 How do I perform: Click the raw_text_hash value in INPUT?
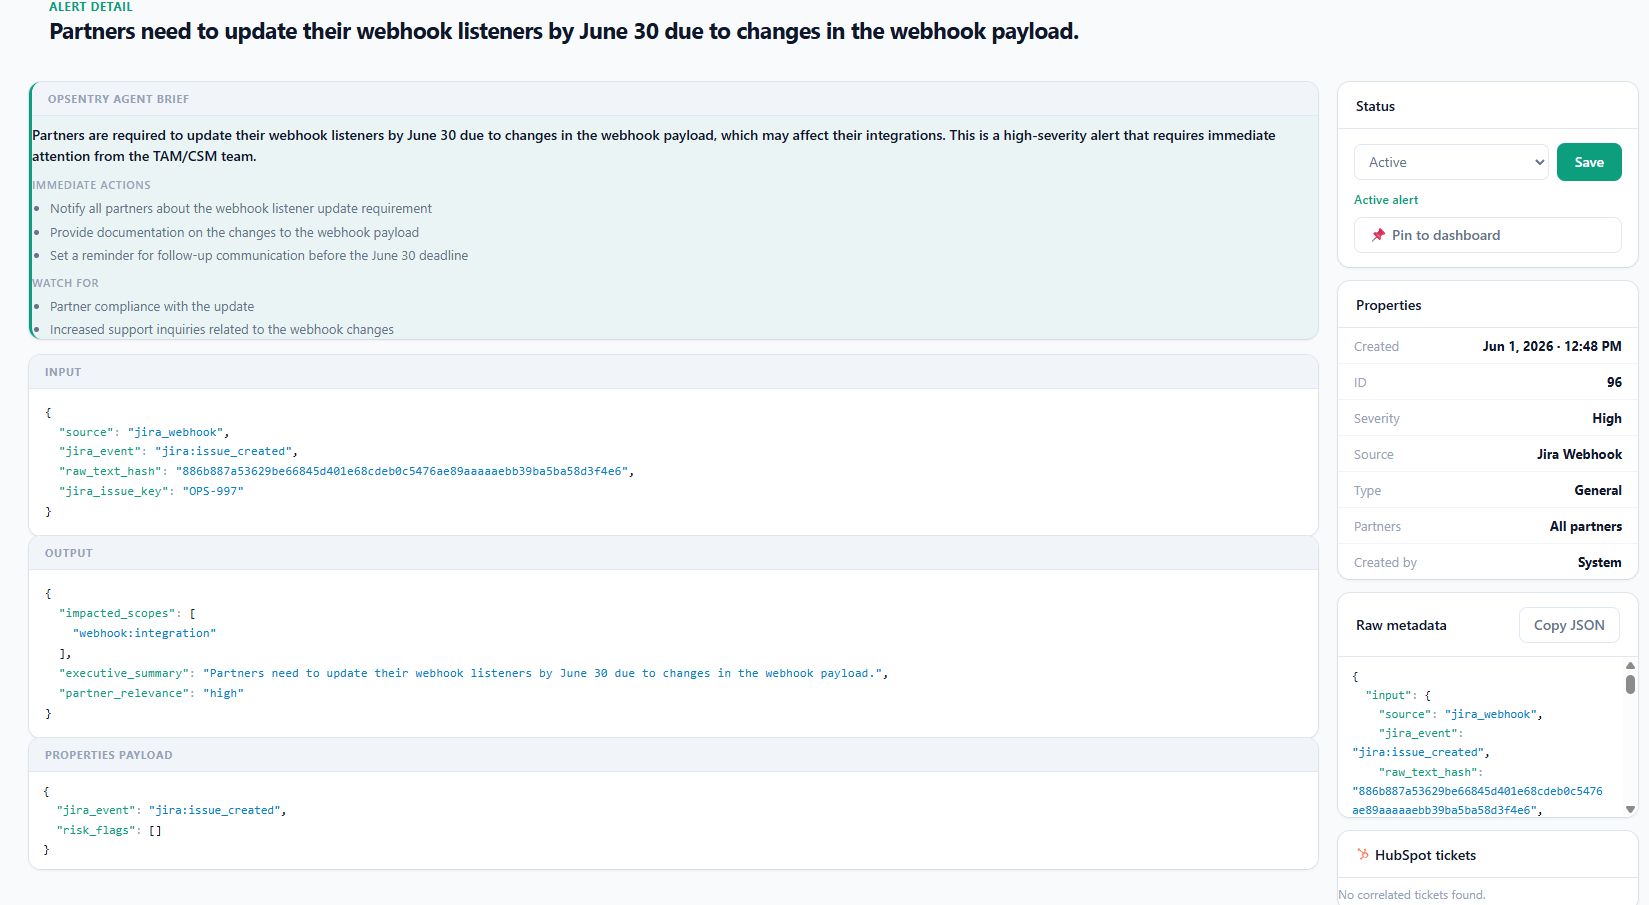pos(401,471)
